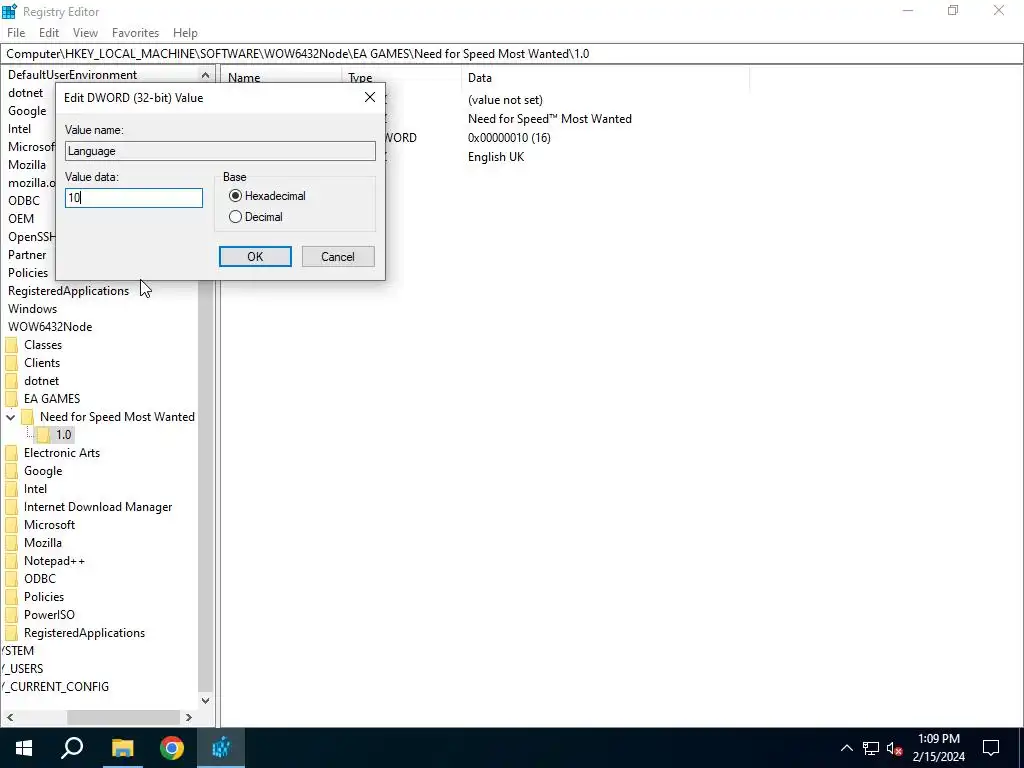Viewport: 1024px width, 768px height.
Task: Open the Edit menu
Action: [49, 33]
